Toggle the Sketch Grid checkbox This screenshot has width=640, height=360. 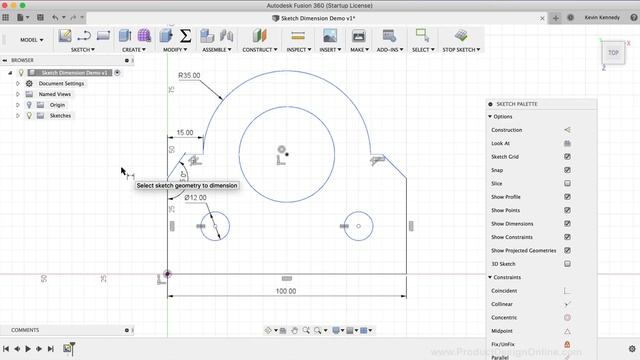pos(567,157)
